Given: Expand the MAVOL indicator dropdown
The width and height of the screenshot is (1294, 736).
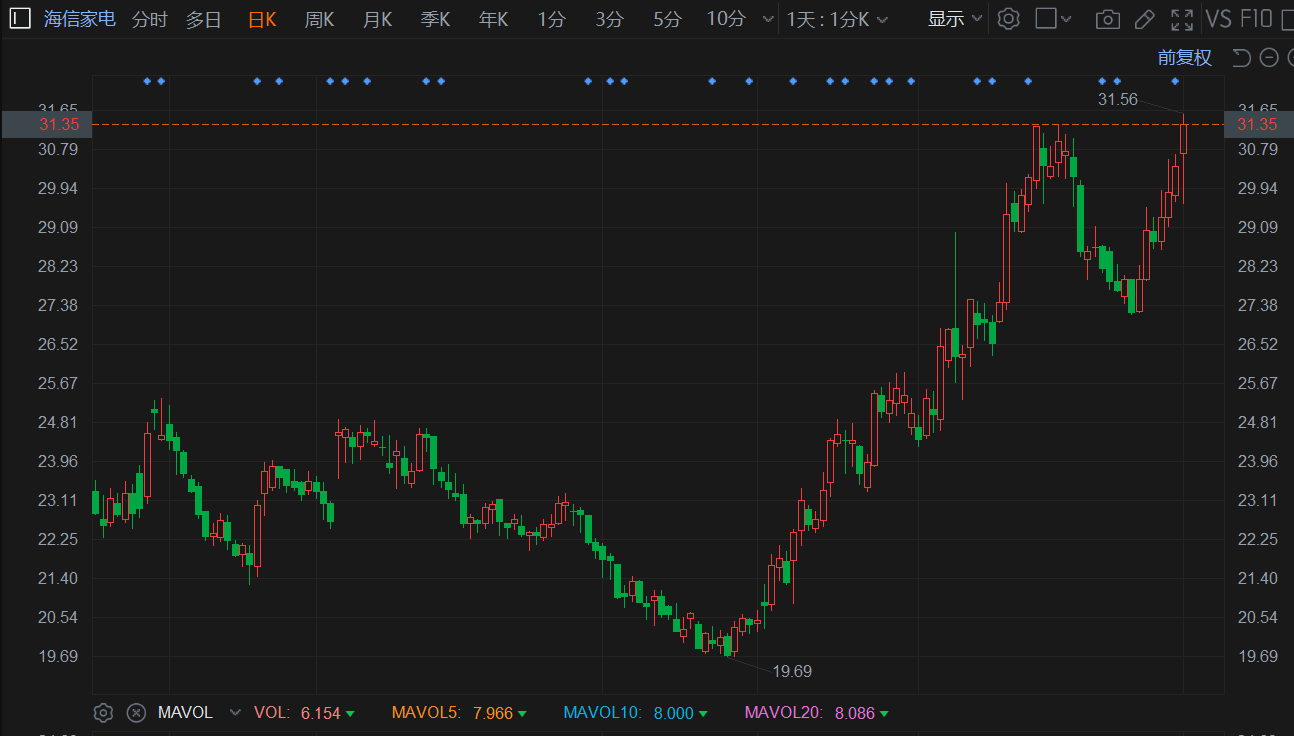Looking at the screenshot, I should click(235, 713).
